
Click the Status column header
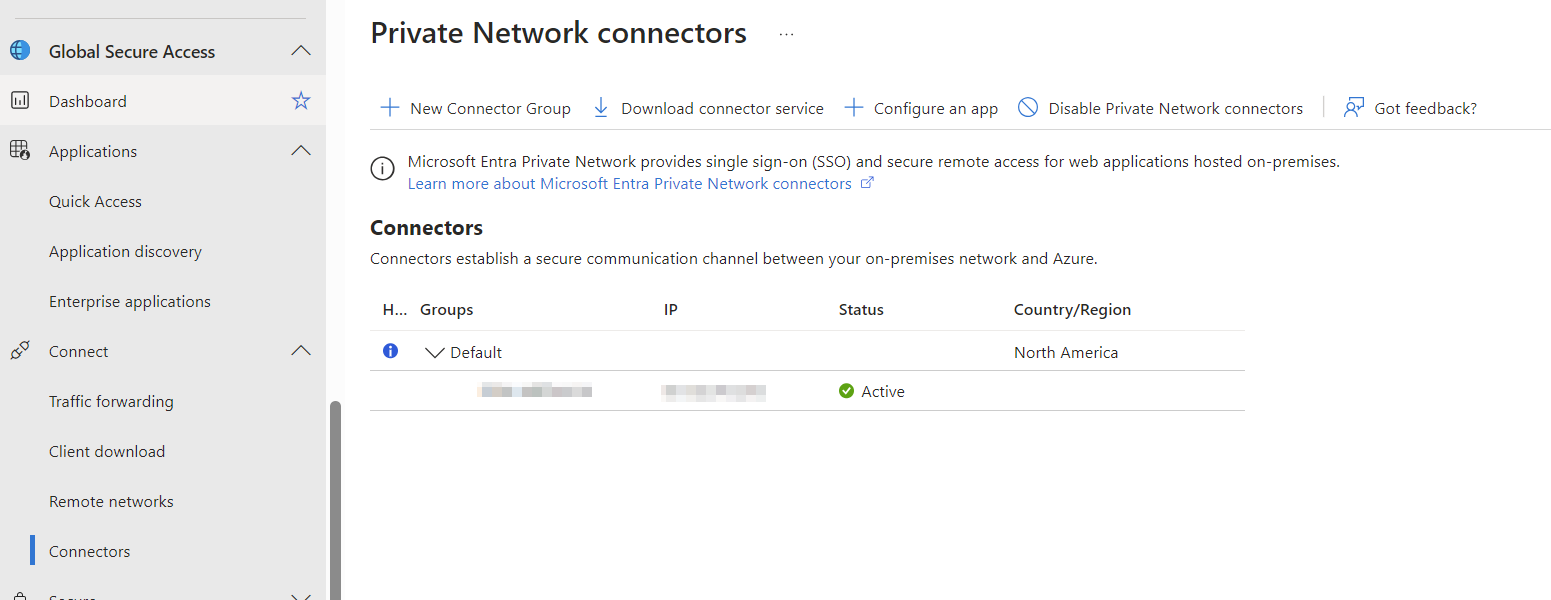[861, 310]
